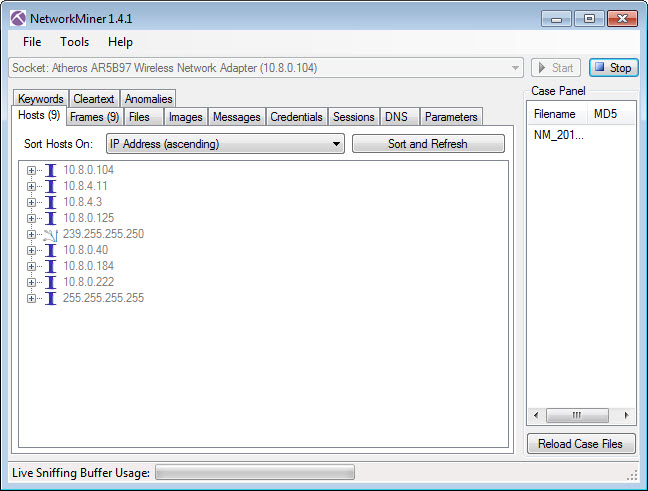Expand the 10.8.0.222 host node
Viewport: 648px width, 491px height.
pos(31,282)
